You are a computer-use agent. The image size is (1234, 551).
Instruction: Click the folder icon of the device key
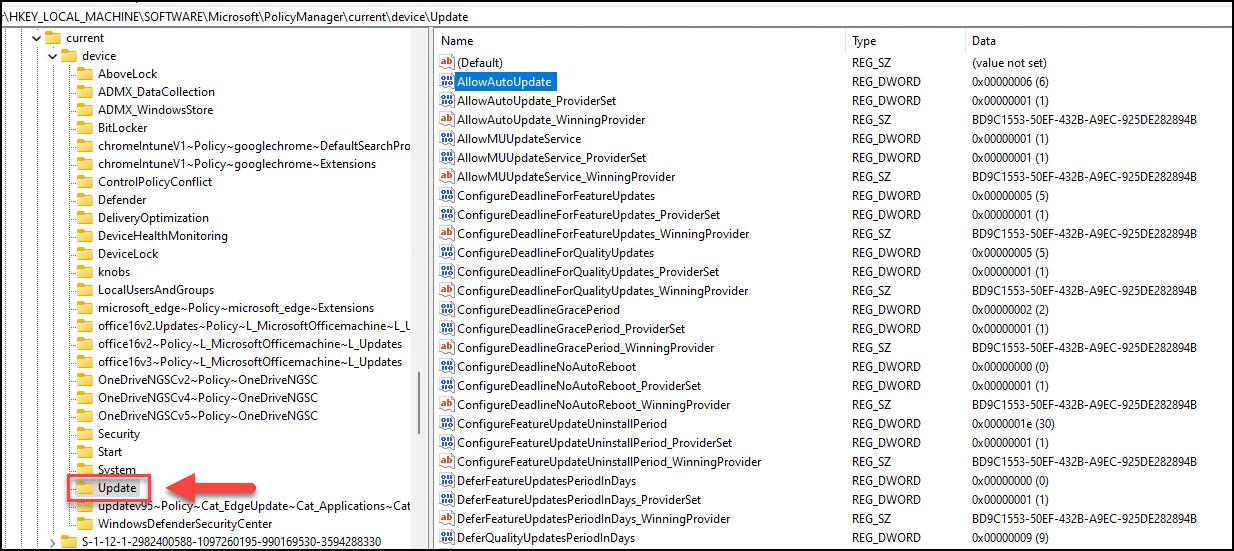[x=69, y=56]
